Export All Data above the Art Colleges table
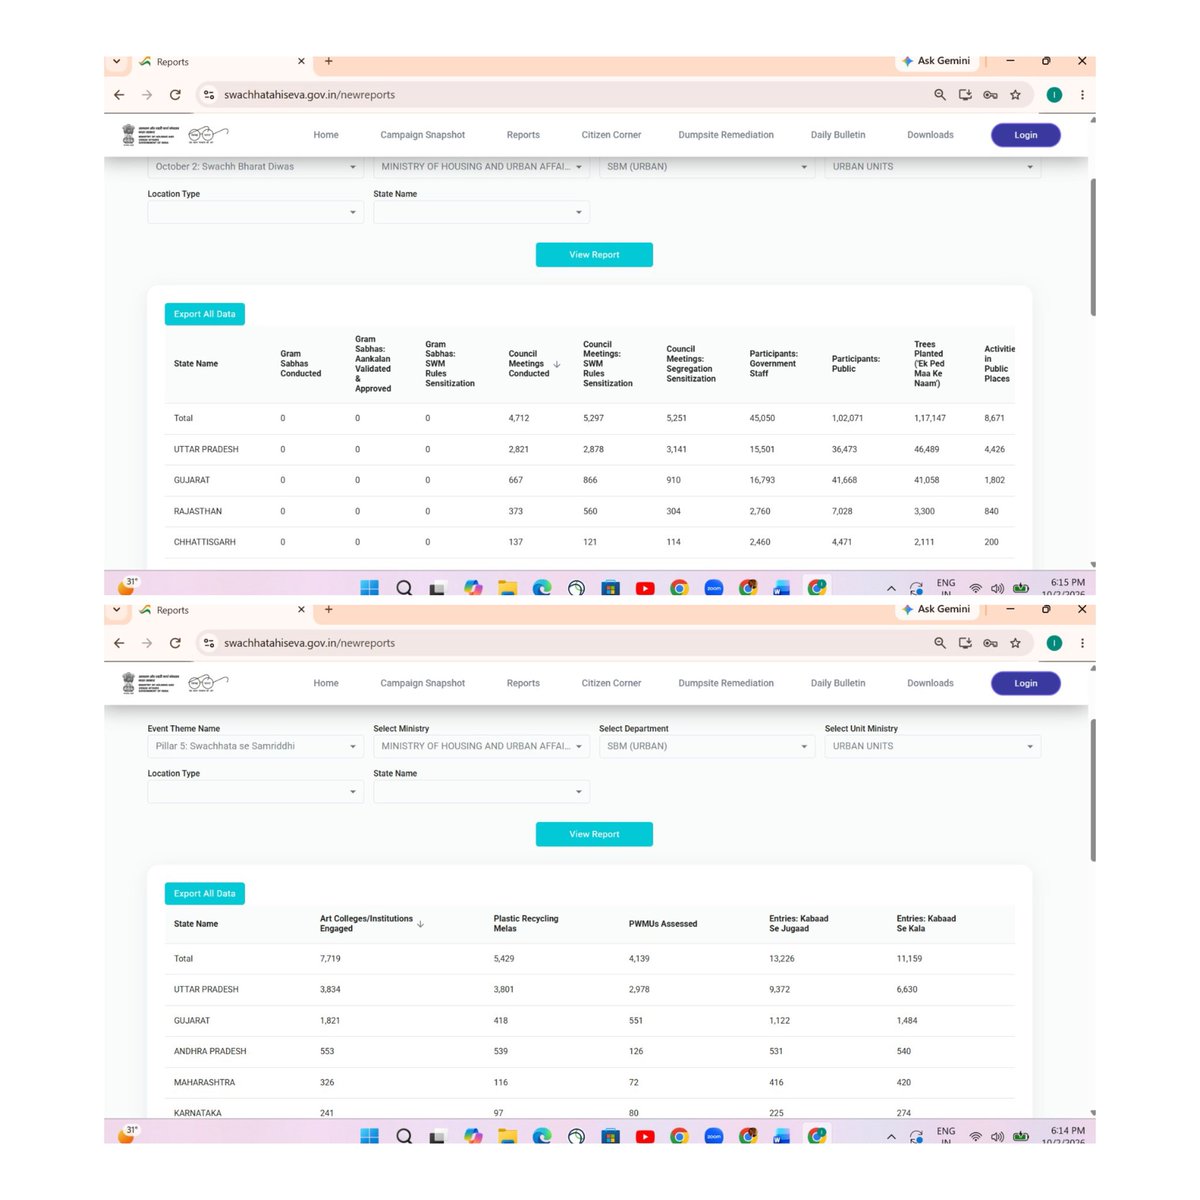 (x=205, y=894)
